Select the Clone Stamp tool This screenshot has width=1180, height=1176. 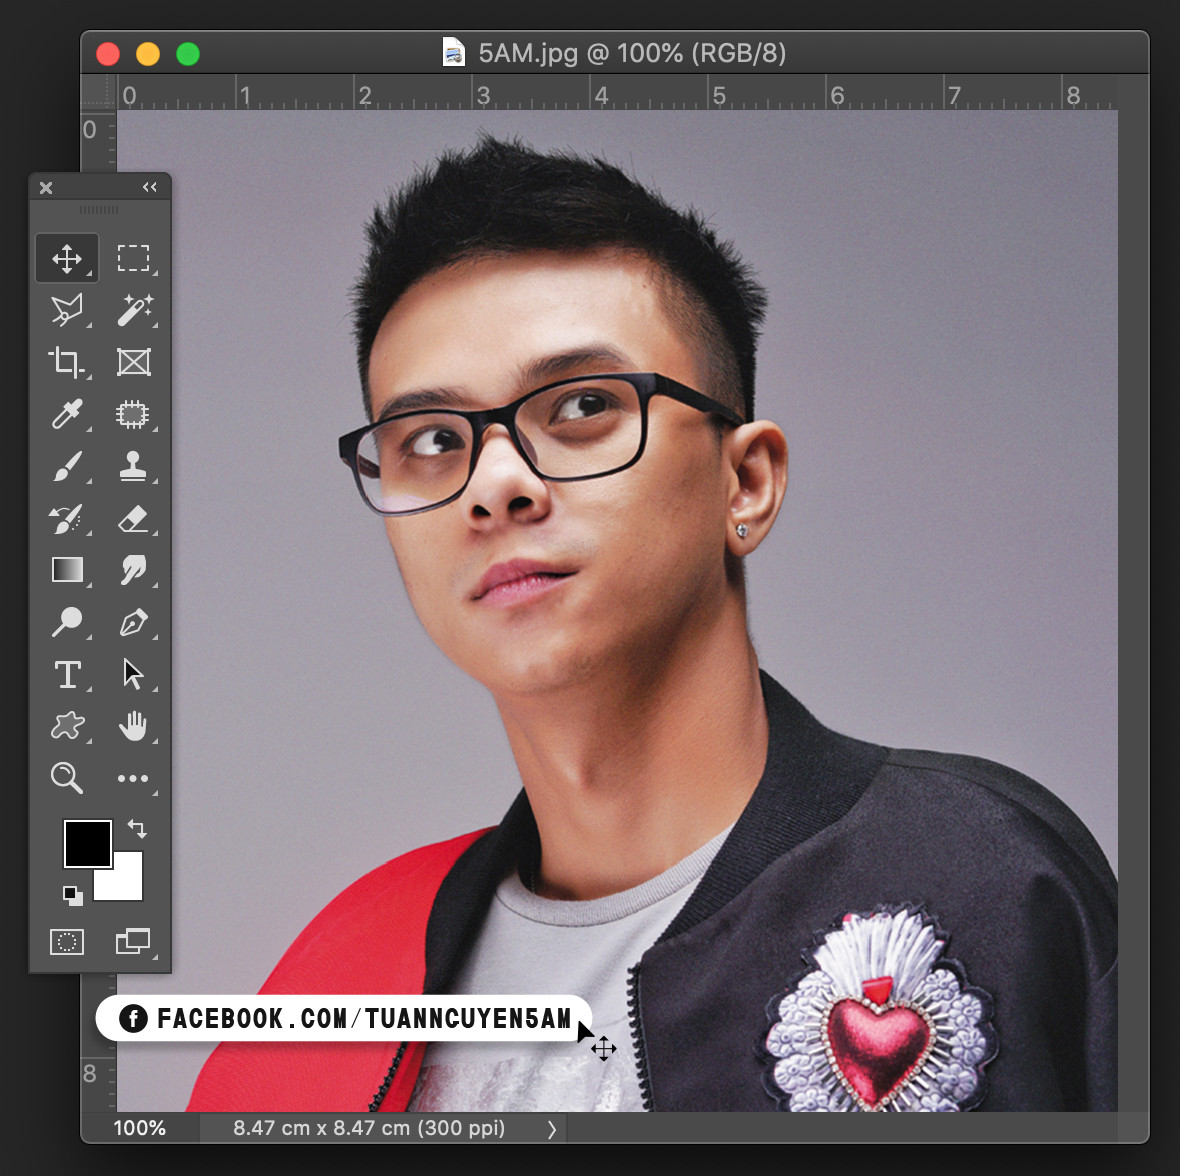tap(133, 466)
